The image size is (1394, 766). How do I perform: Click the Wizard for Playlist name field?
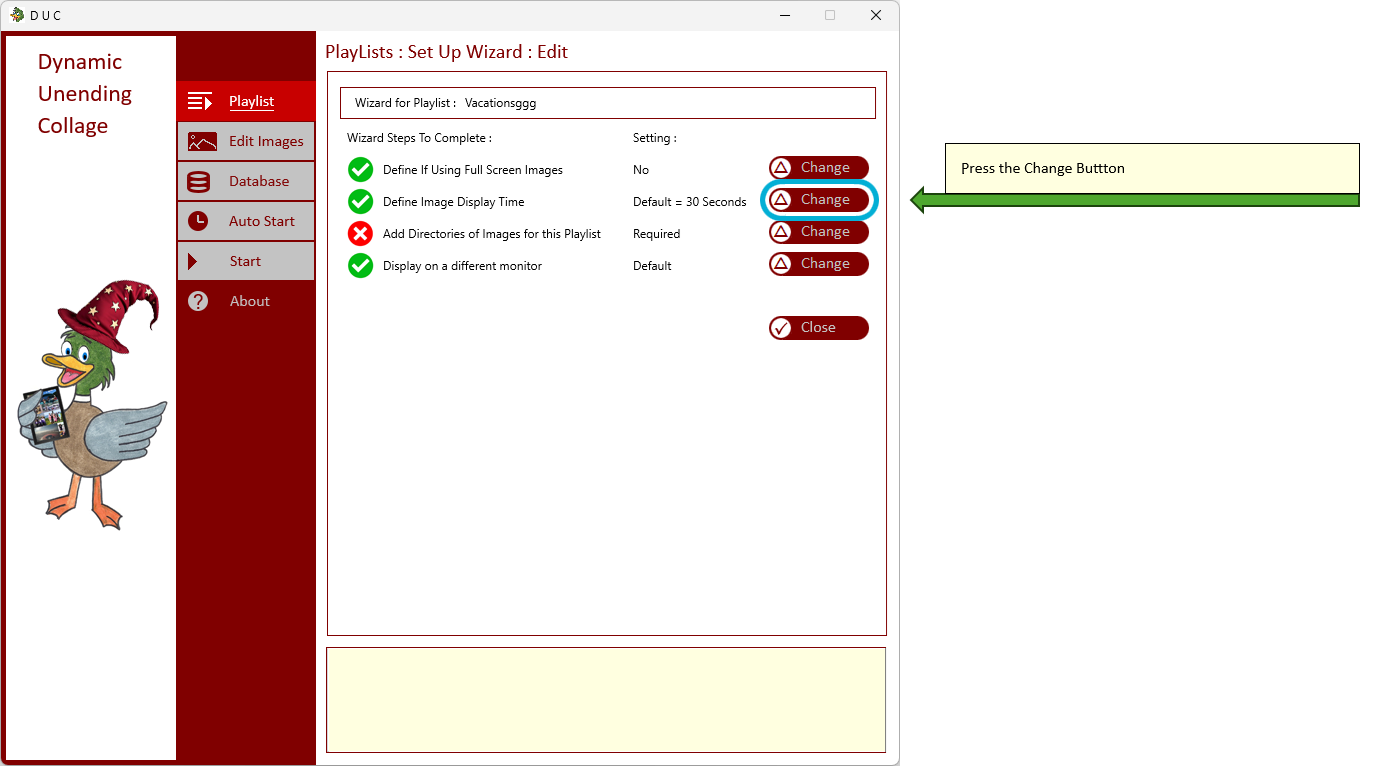click(608, 103)
